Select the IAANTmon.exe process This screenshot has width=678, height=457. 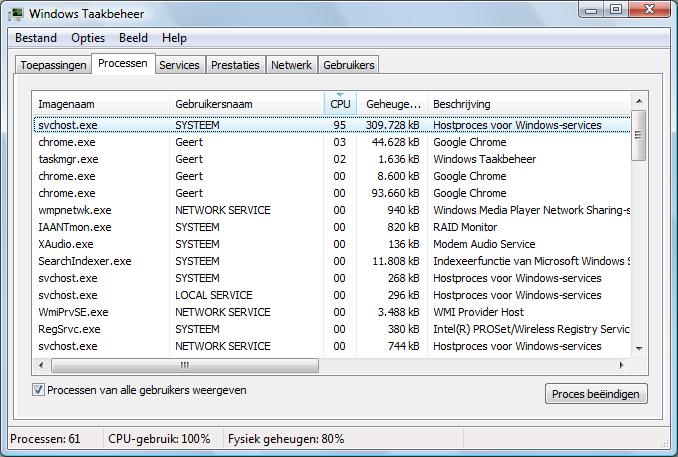332,227
